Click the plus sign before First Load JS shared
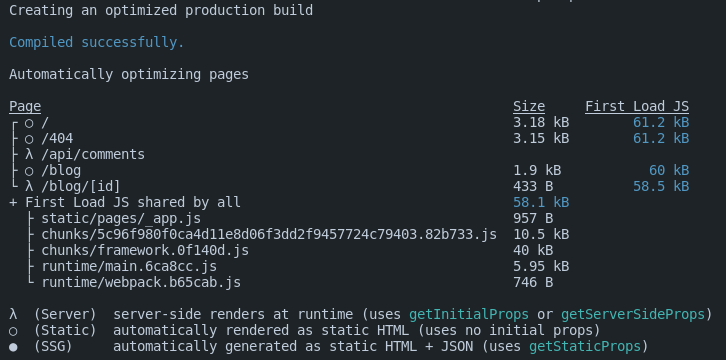The width and height of the screenshot is (726, 360). tap(13, 203)
